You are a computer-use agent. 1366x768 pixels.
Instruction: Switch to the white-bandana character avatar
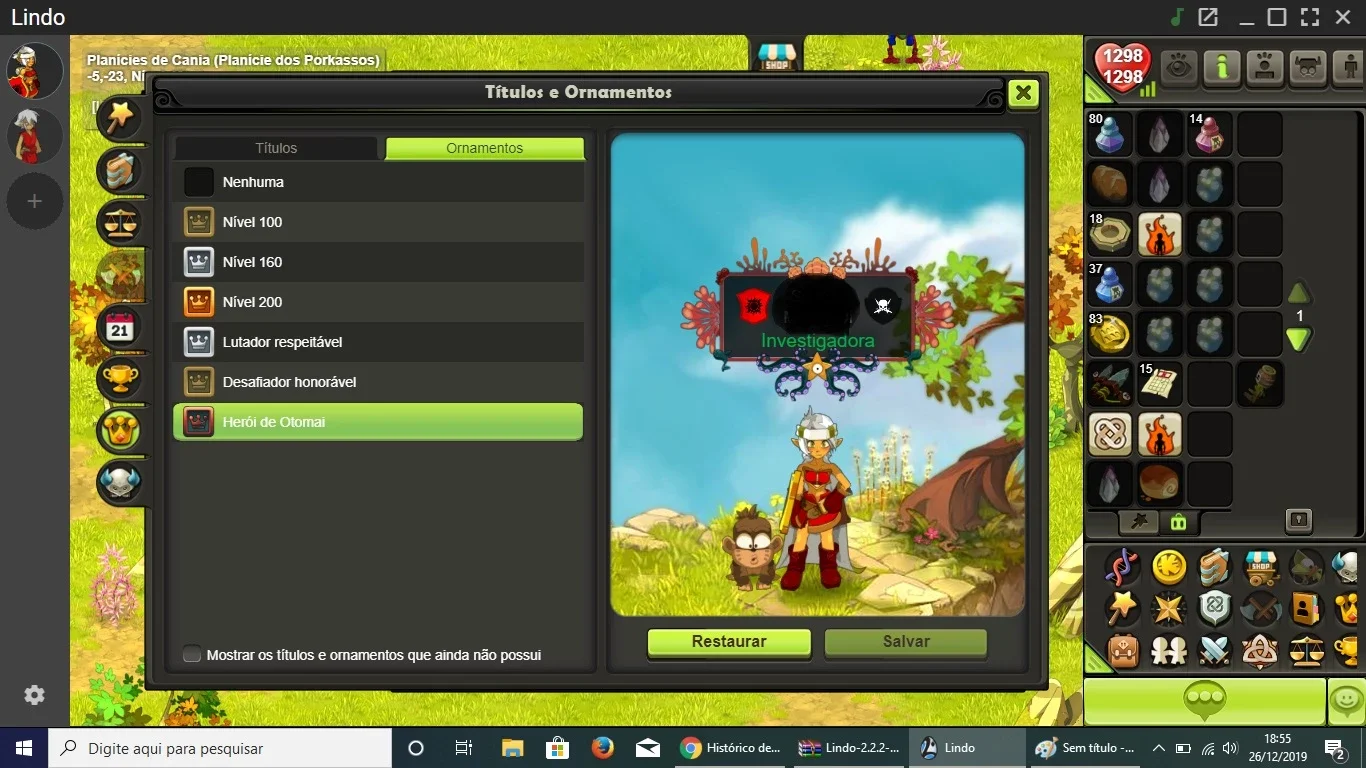pos(35,71)
